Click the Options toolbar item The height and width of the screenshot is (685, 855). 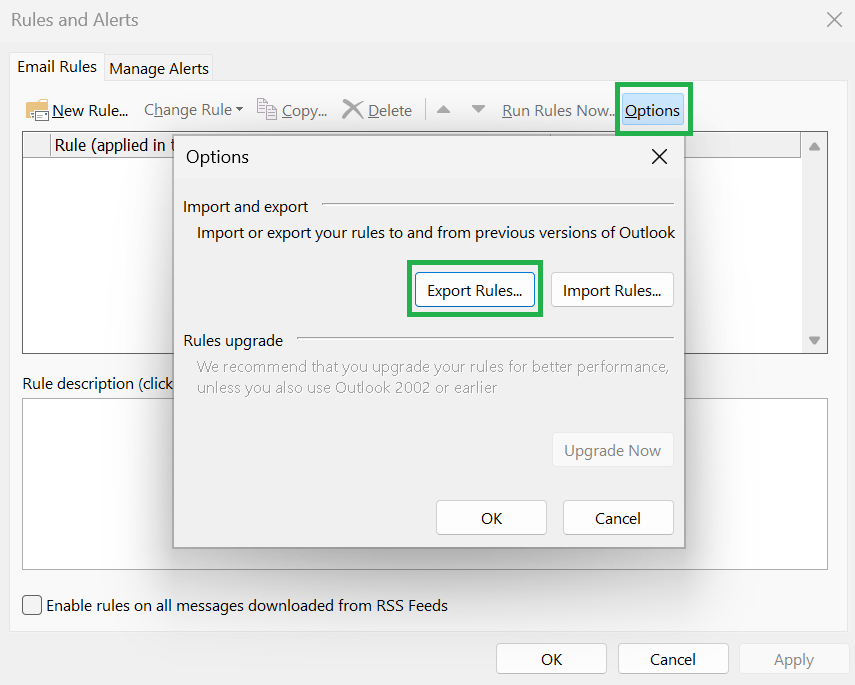pyautogui.click(x=653, y=110)
